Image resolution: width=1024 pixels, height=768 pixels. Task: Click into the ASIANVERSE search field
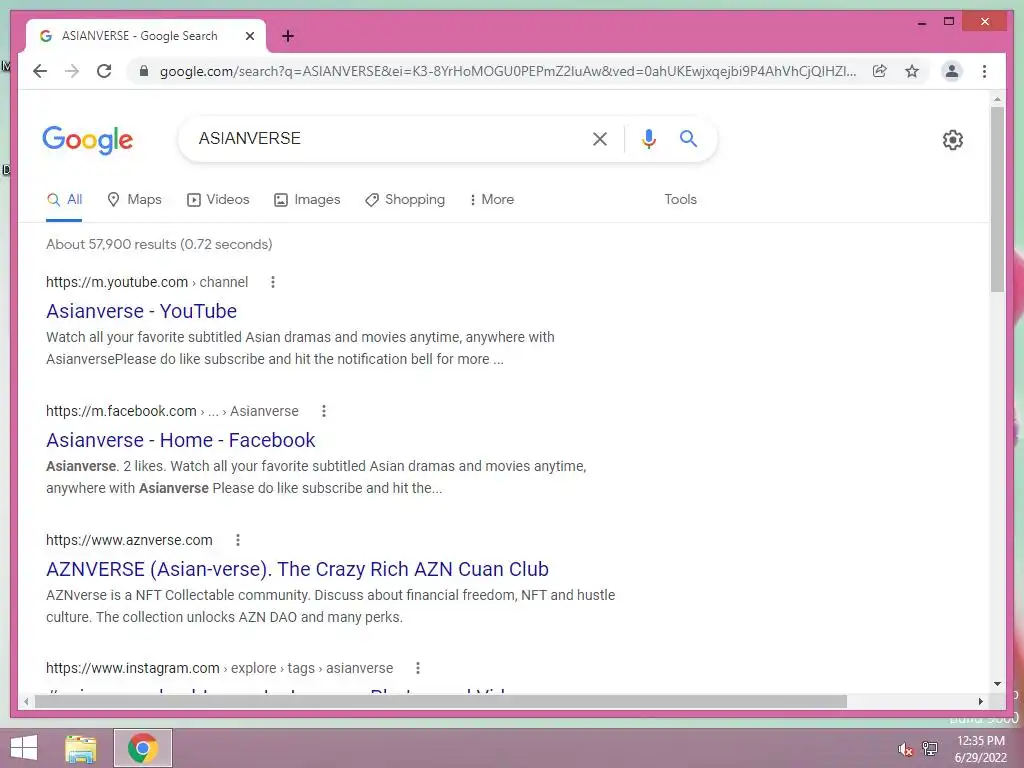385,138
